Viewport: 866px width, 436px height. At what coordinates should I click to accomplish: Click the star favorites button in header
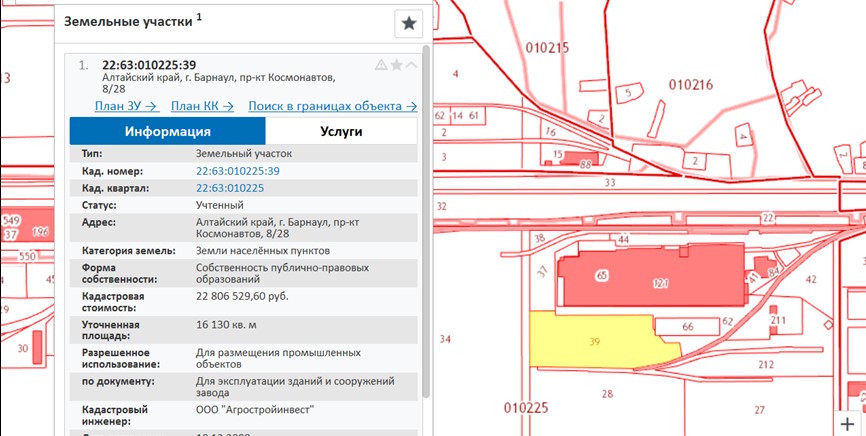(x=409, y=24)
